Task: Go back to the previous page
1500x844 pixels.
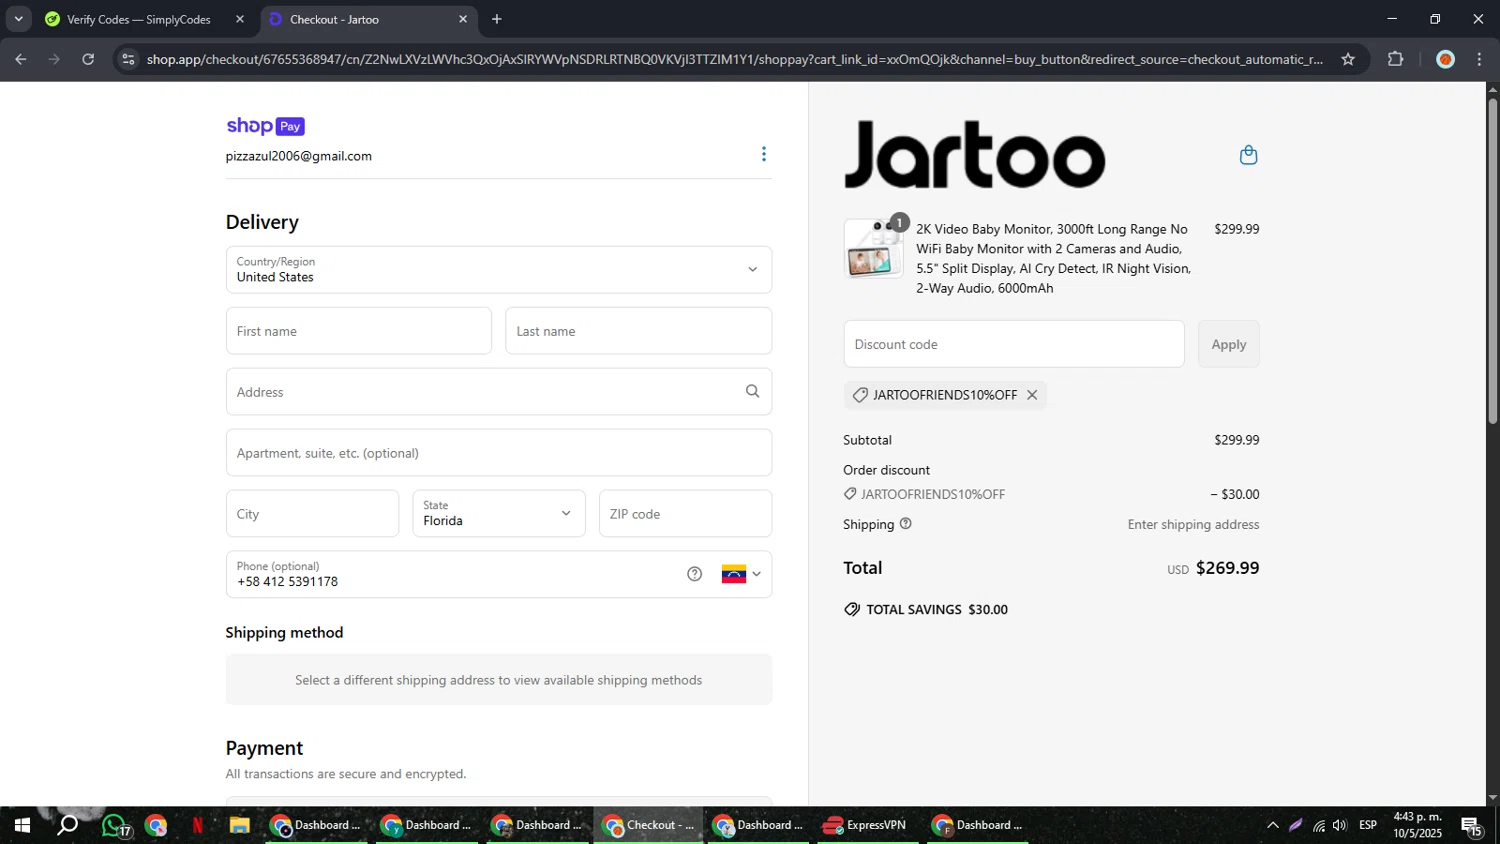Action: (x=21, y=59)
